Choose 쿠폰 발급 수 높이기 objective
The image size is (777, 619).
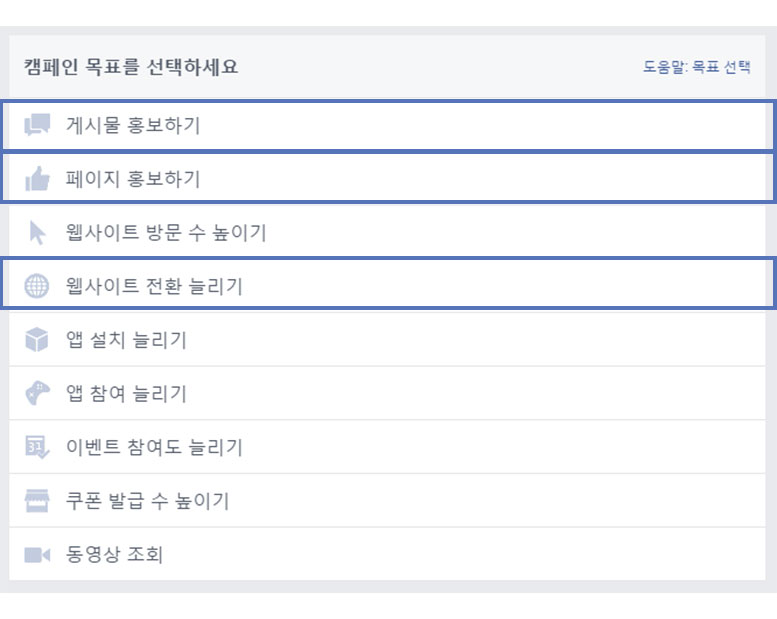pos(148,501)
